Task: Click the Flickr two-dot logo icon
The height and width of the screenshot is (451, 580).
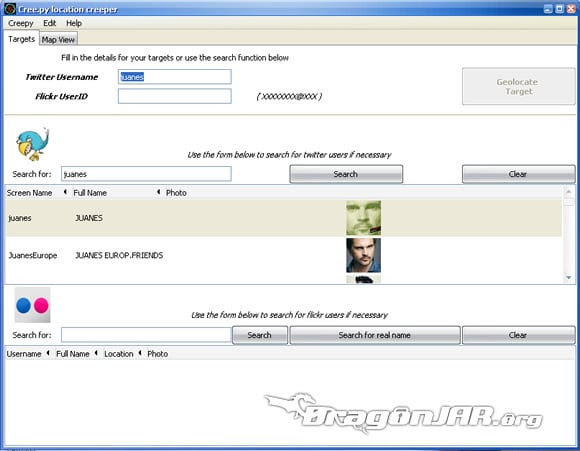Action: 33,305
